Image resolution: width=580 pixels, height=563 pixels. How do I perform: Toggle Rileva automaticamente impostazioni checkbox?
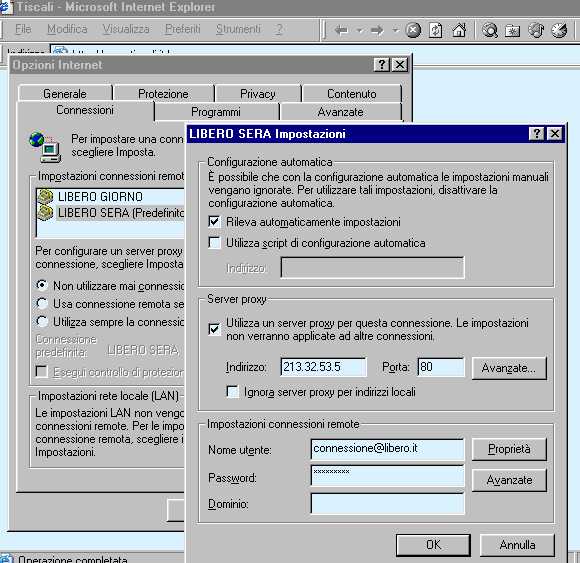click(x=214, y=222)
